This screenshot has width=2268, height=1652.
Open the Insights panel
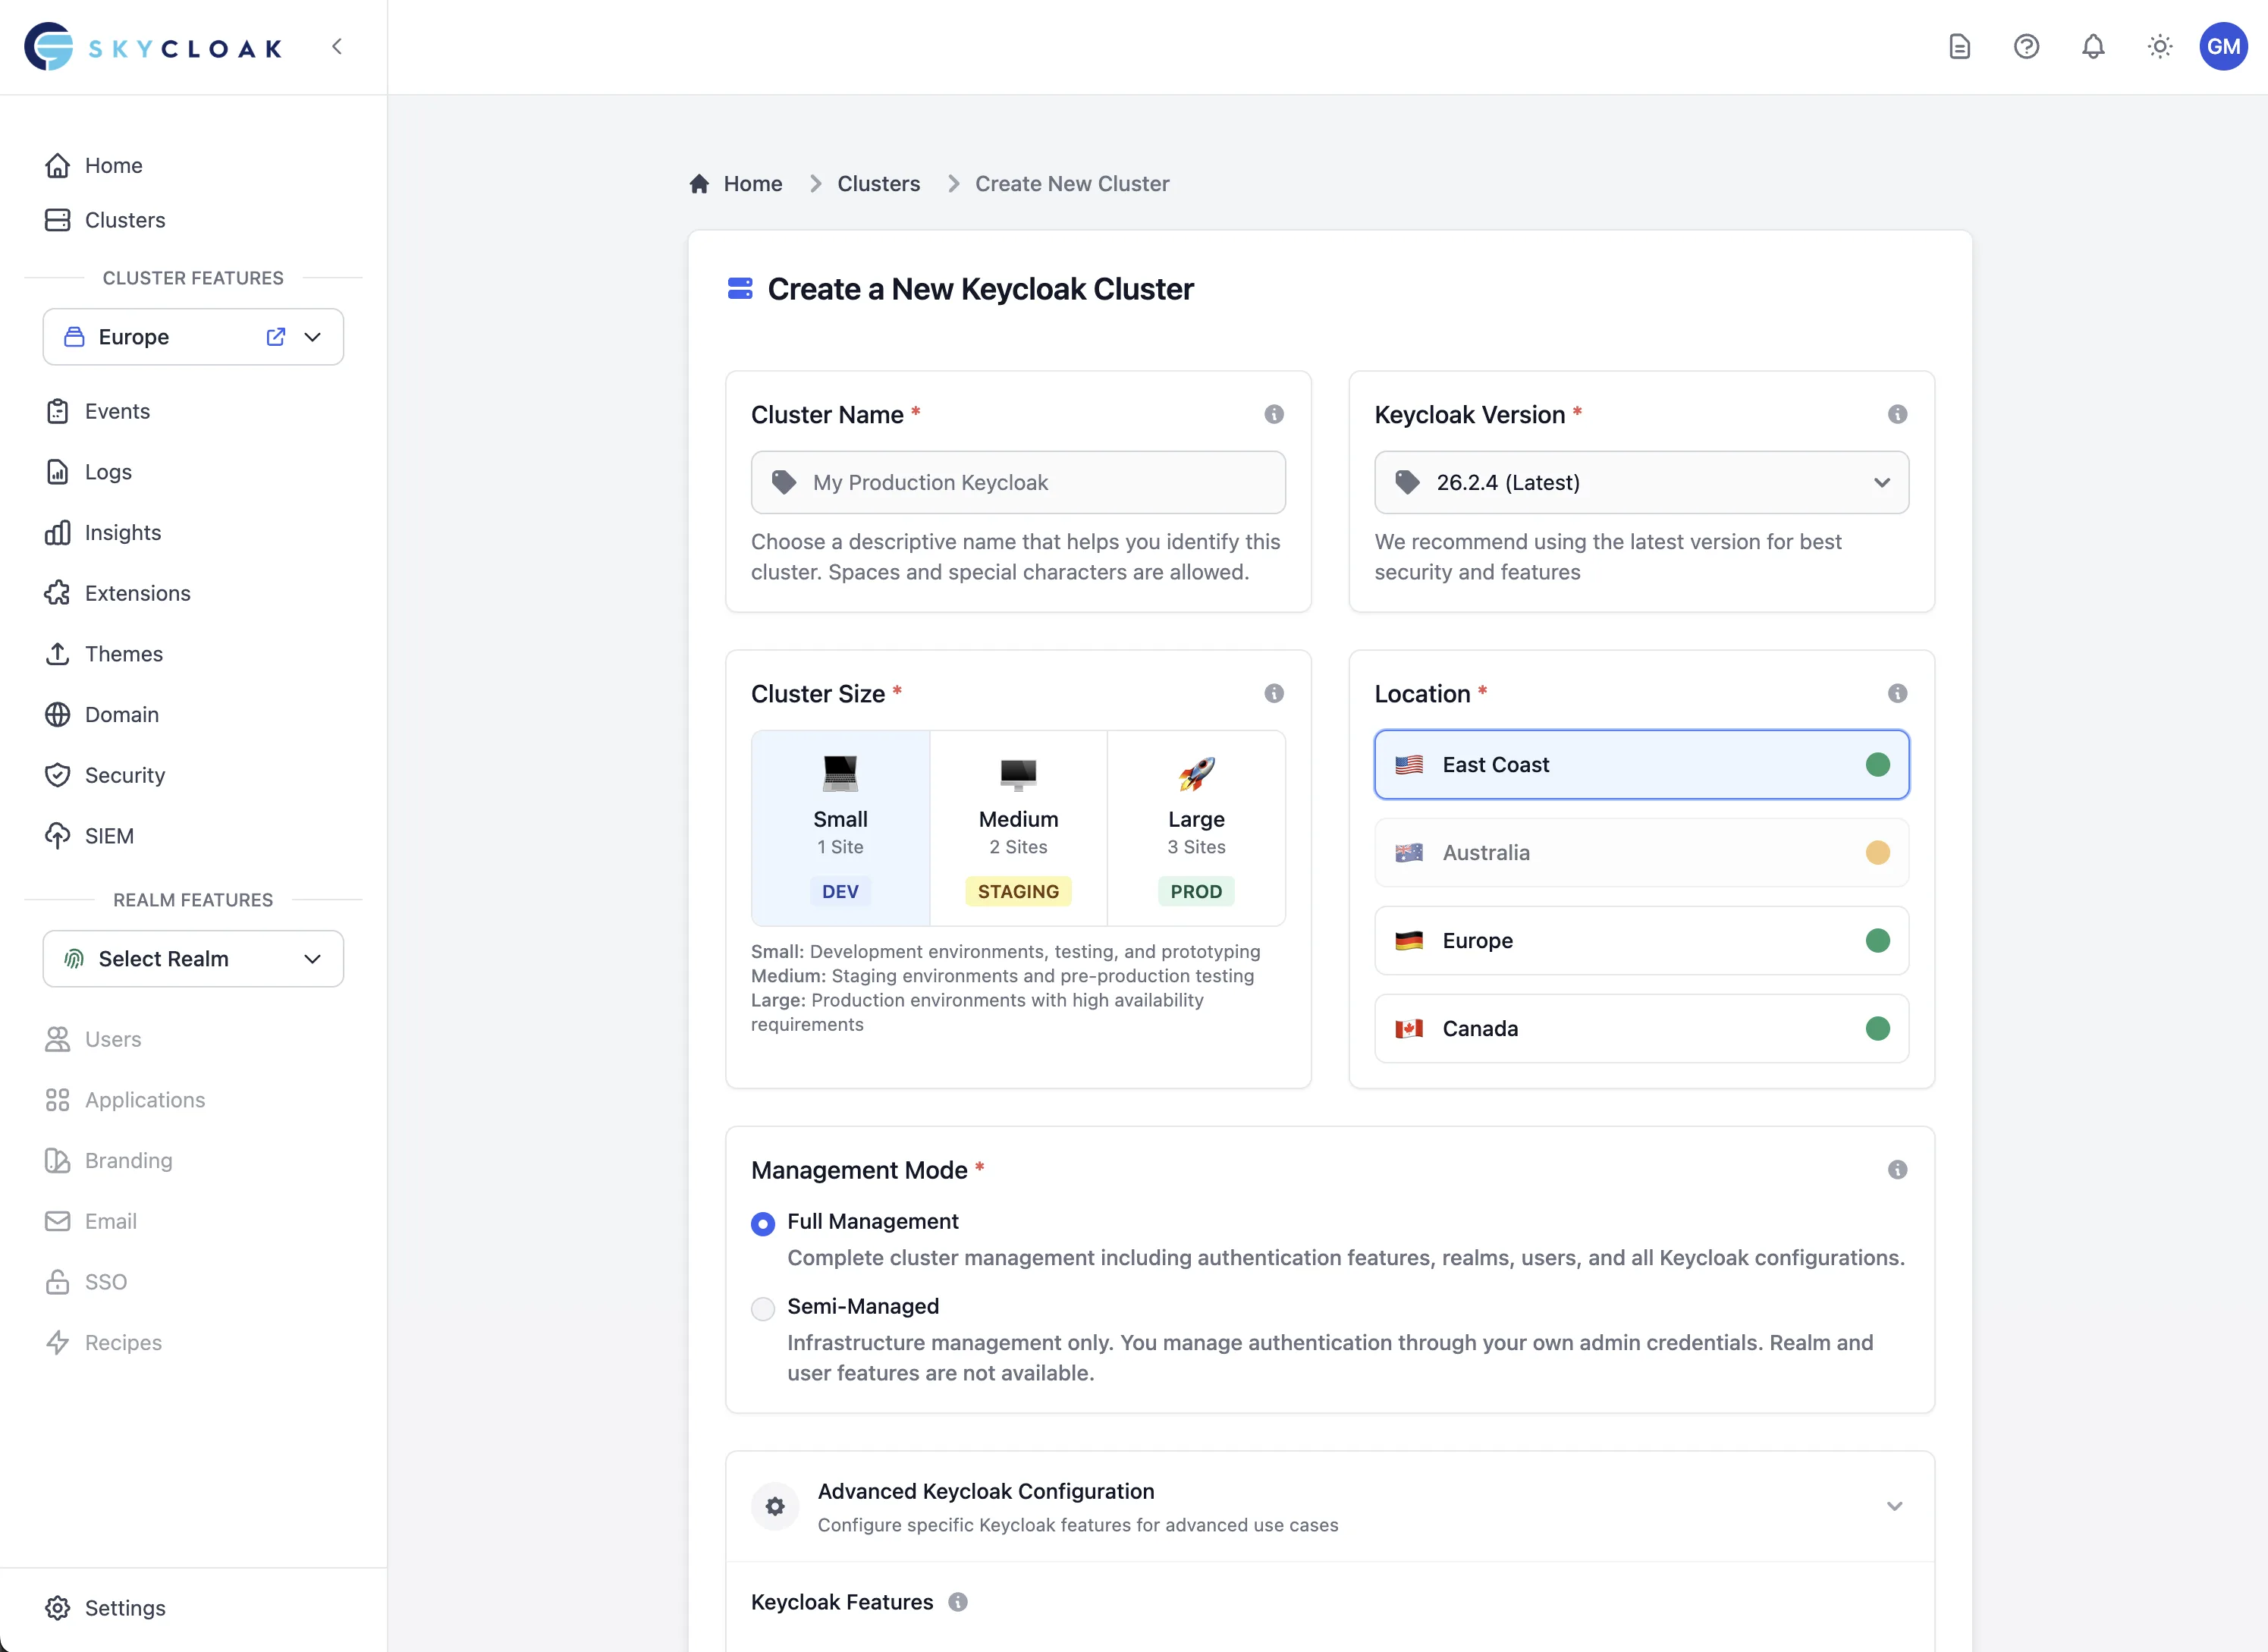click(123, 532)
